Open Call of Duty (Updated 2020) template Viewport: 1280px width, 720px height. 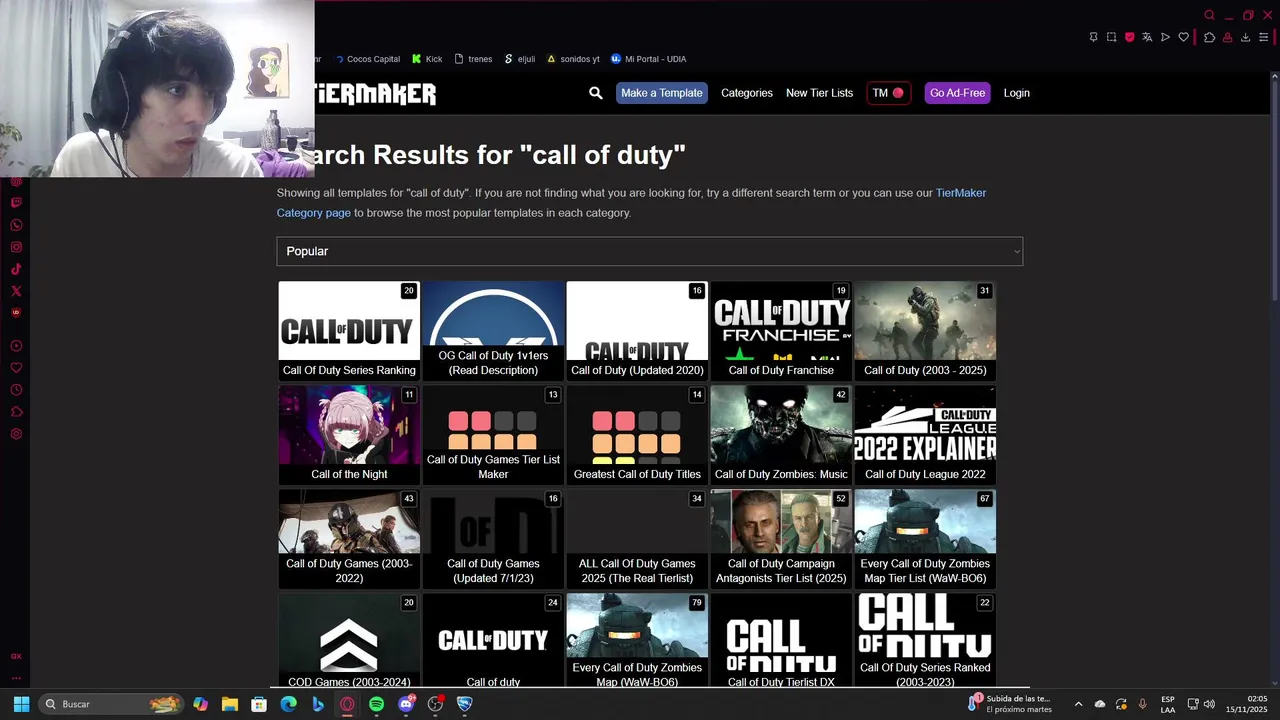[637, 331]
